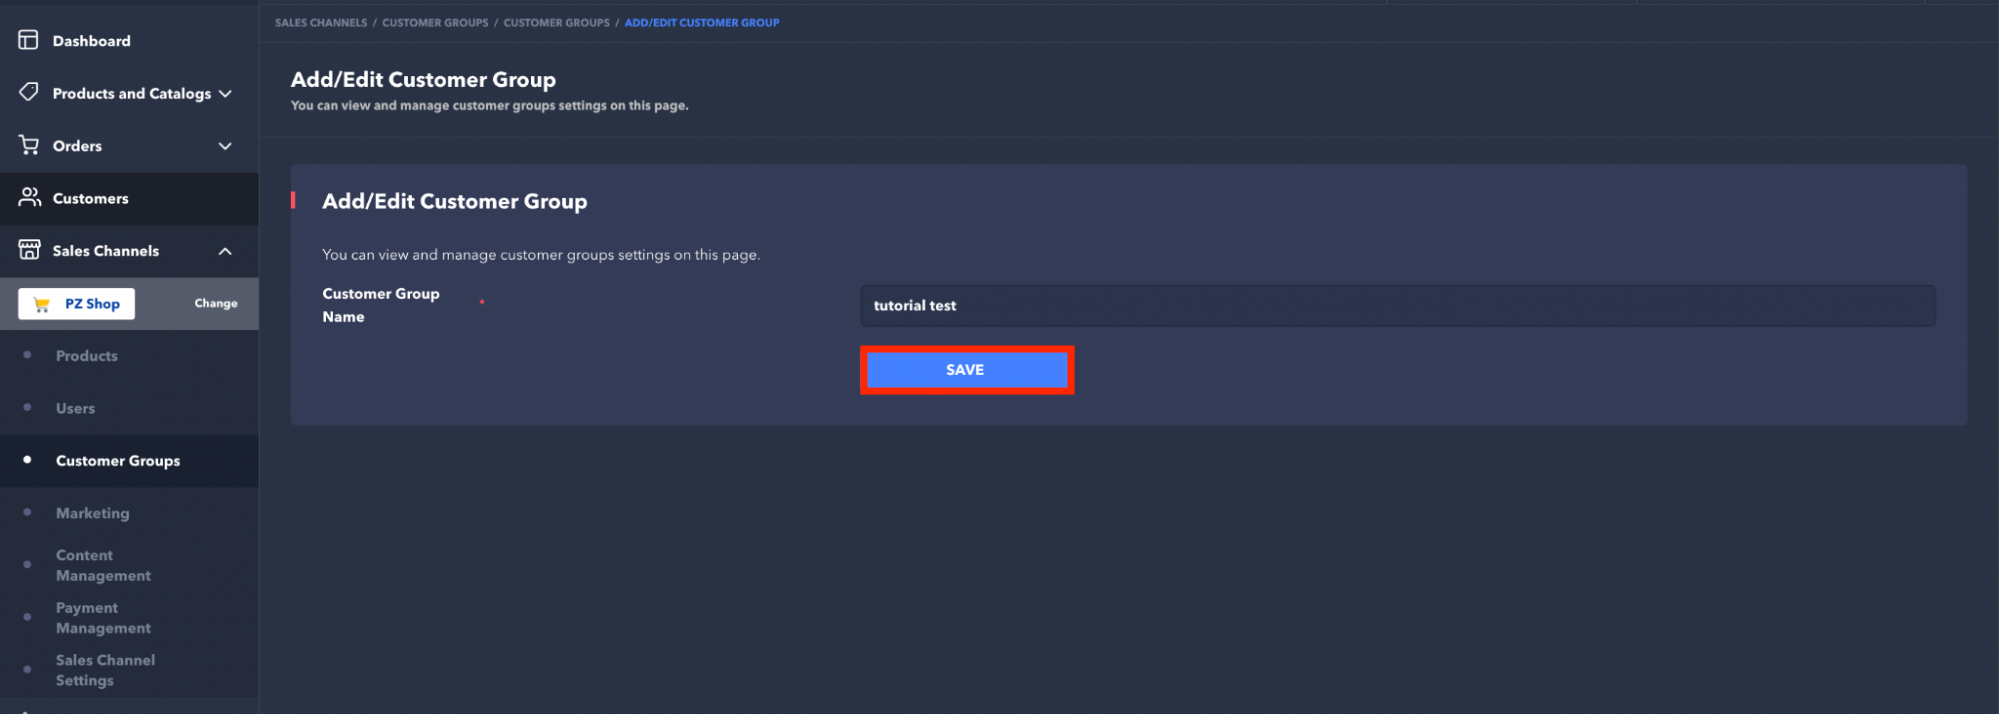Open Sales Channel Settings
The width and height of the screenshot is (1999, 715).
click(105, 670)
